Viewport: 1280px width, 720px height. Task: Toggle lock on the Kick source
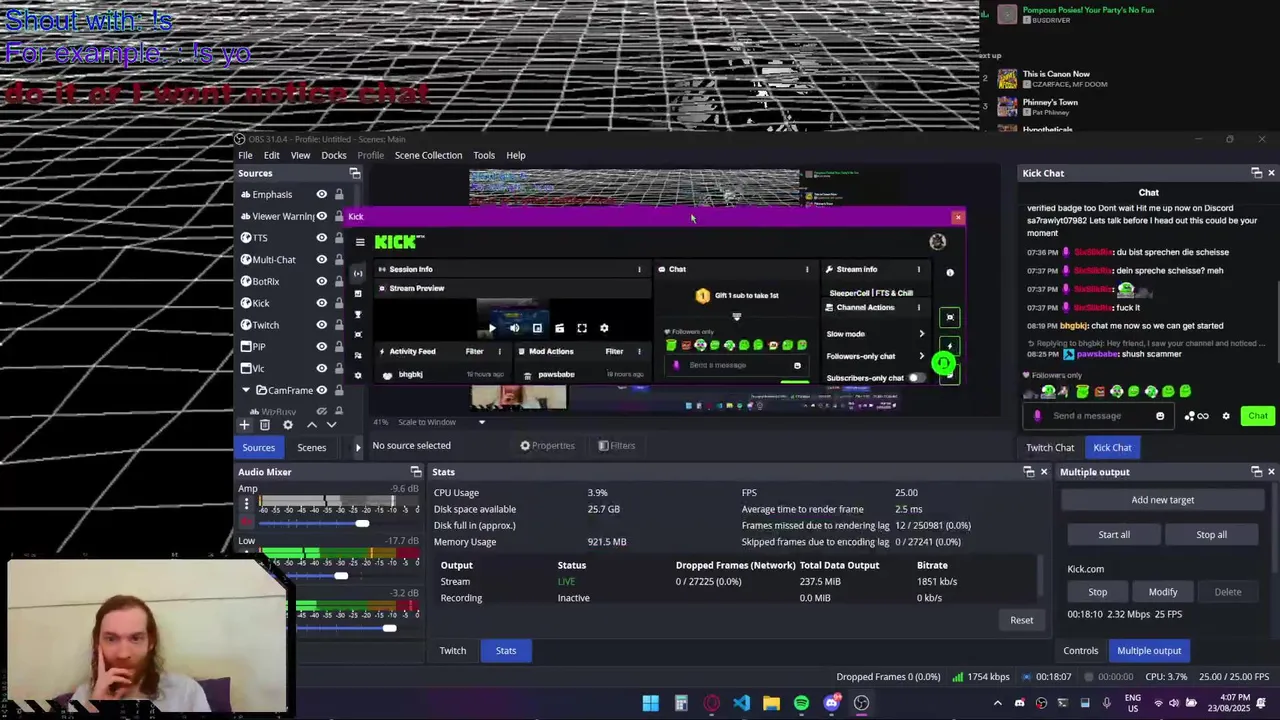(339, 303)
